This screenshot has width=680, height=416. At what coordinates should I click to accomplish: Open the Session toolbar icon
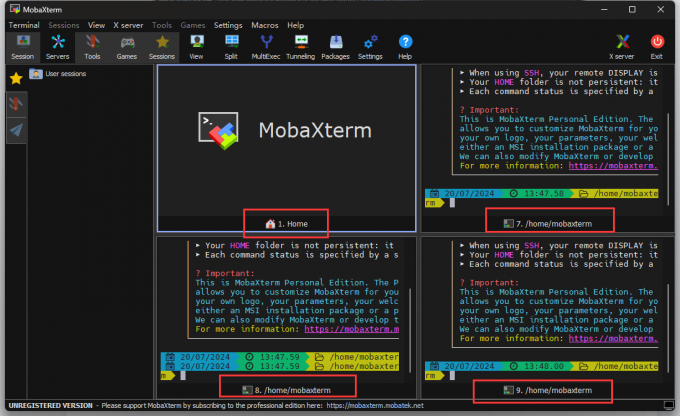click(x=23, y=47)
